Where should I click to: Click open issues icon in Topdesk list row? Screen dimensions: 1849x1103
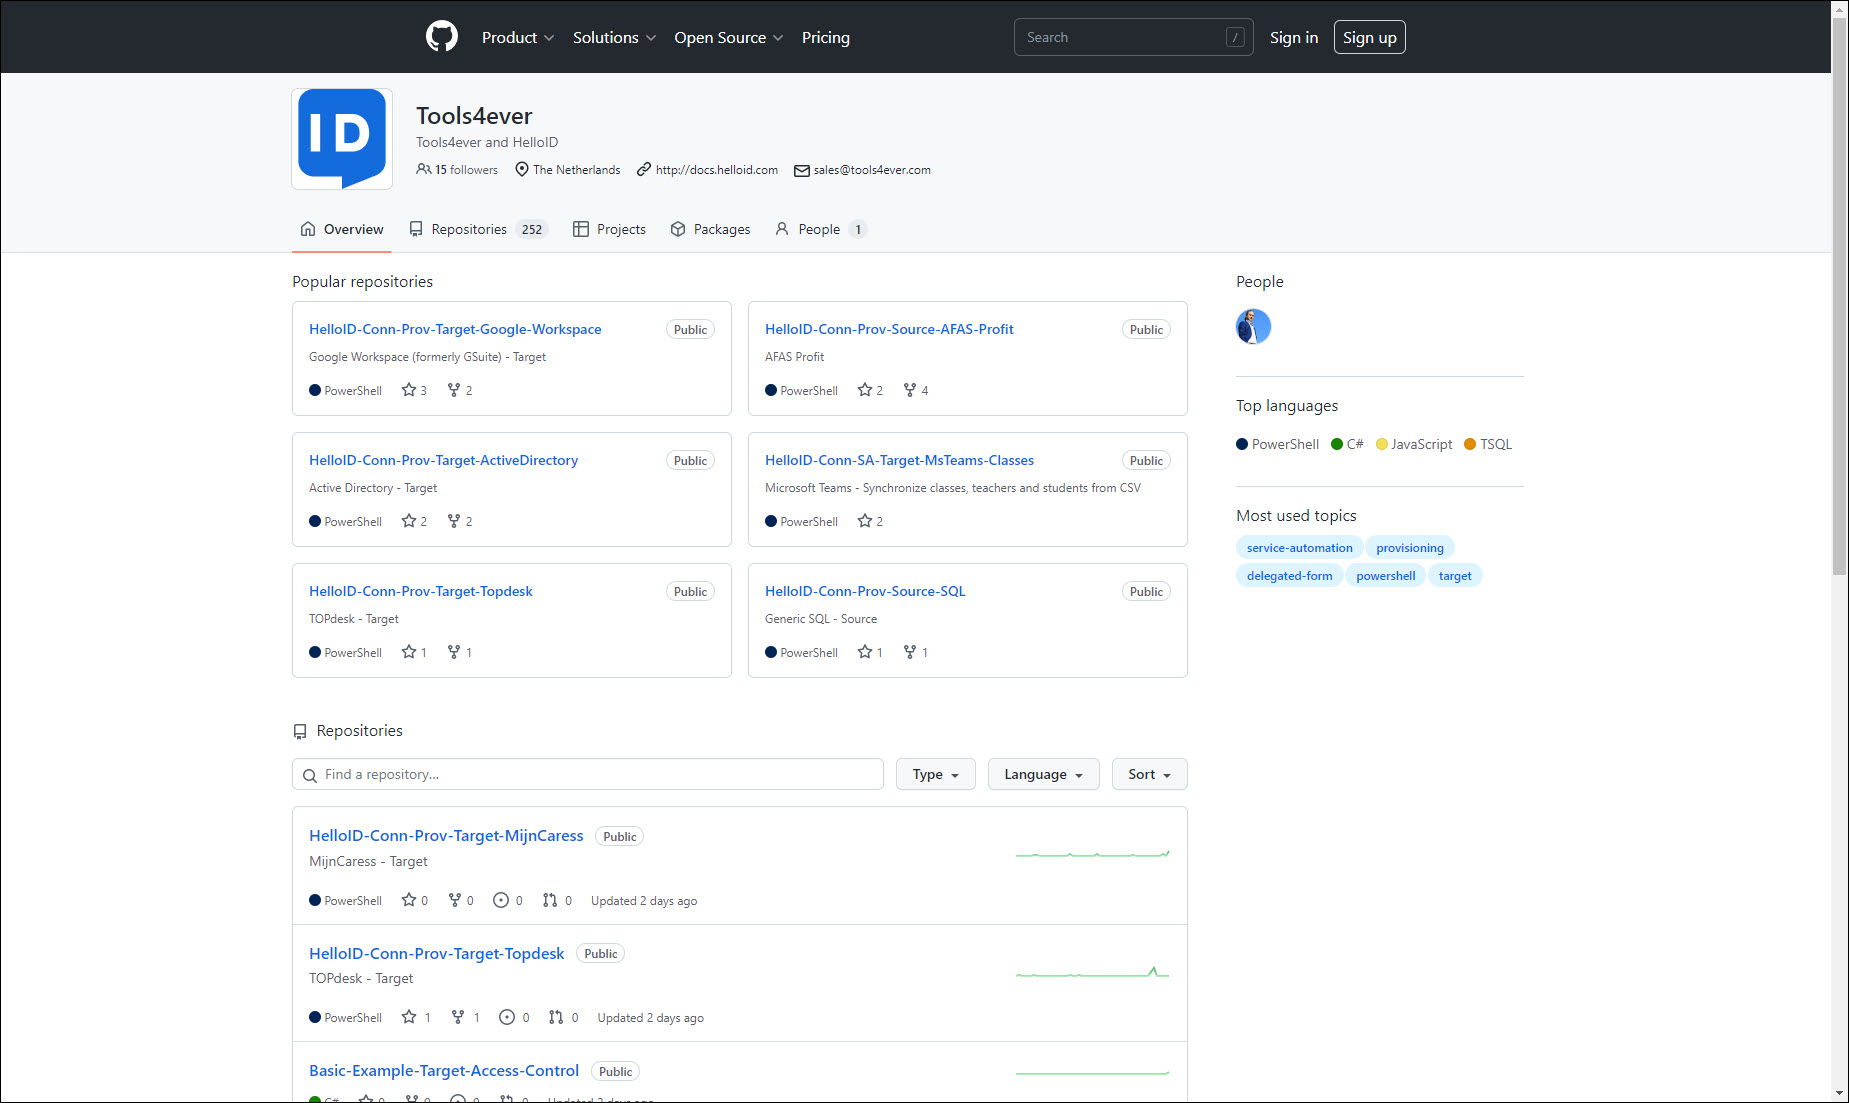[507, 1017]
